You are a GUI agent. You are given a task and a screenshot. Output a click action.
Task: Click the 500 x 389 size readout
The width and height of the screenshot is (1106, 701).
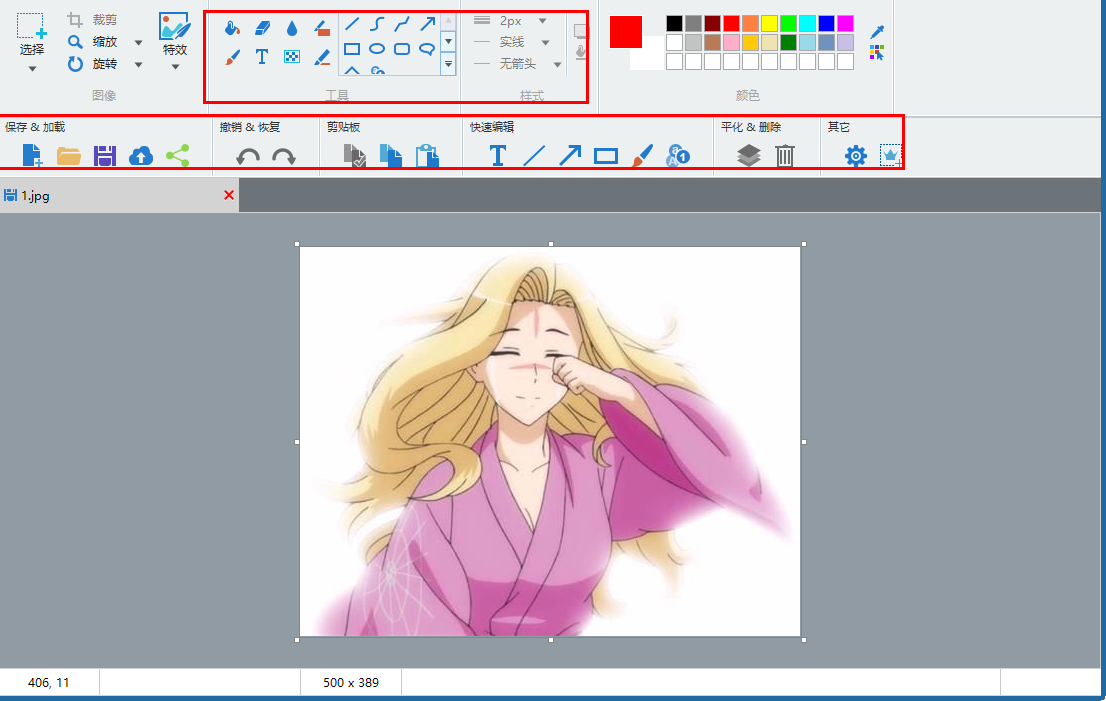click(x=351, y=683)
